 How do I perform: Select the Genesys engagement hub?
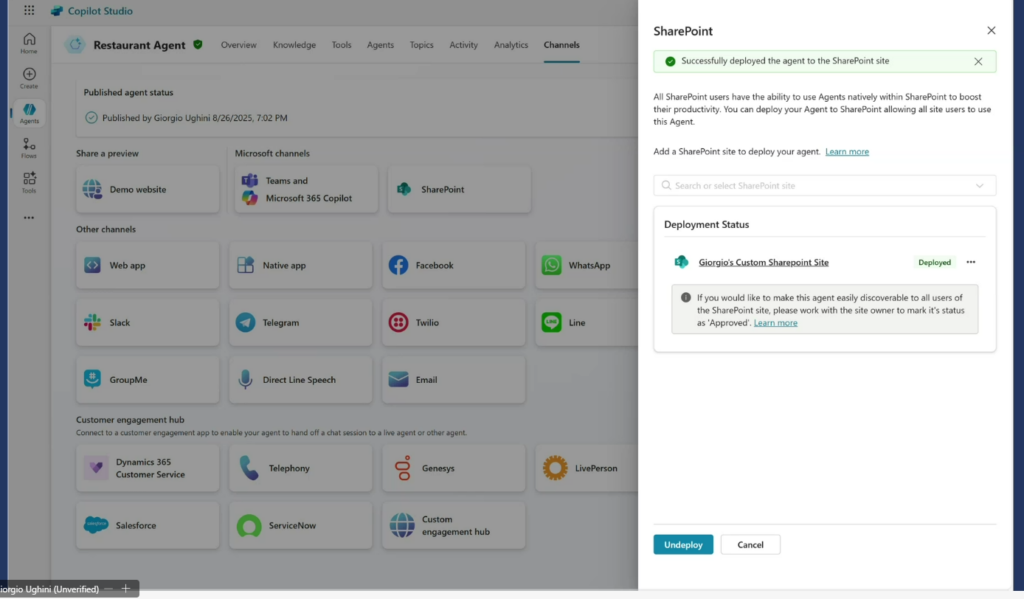(453, 468)
